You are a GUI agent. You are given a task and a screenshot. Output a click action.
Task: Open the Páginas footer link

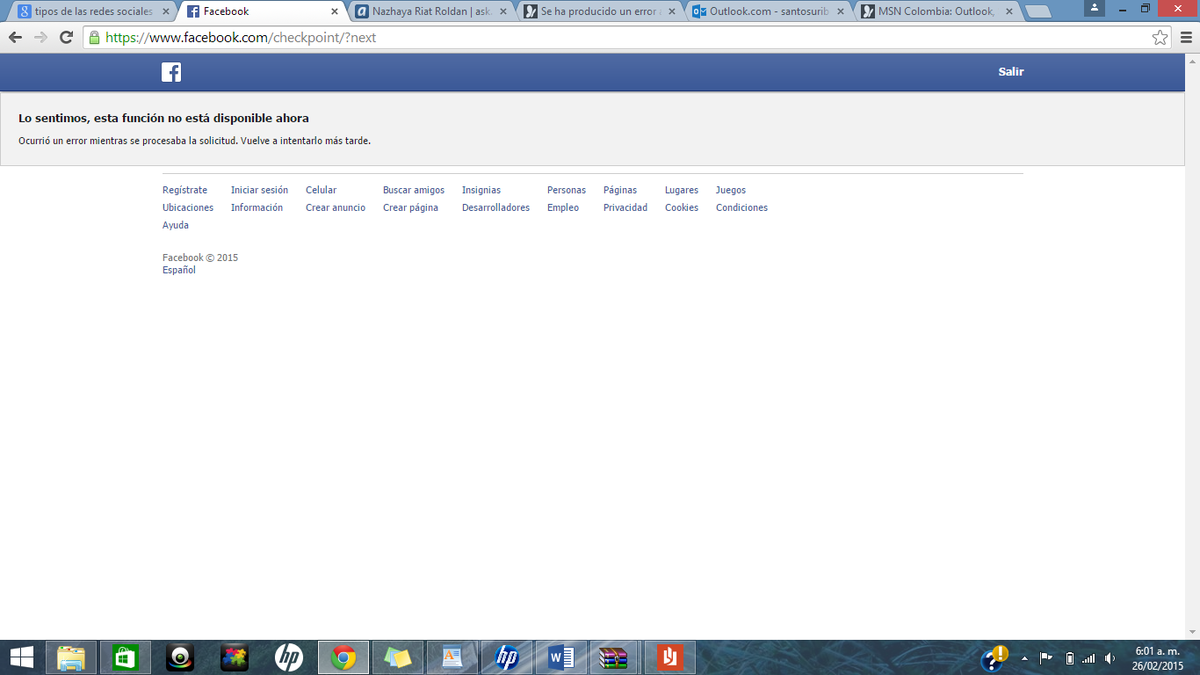coord(620,190)
